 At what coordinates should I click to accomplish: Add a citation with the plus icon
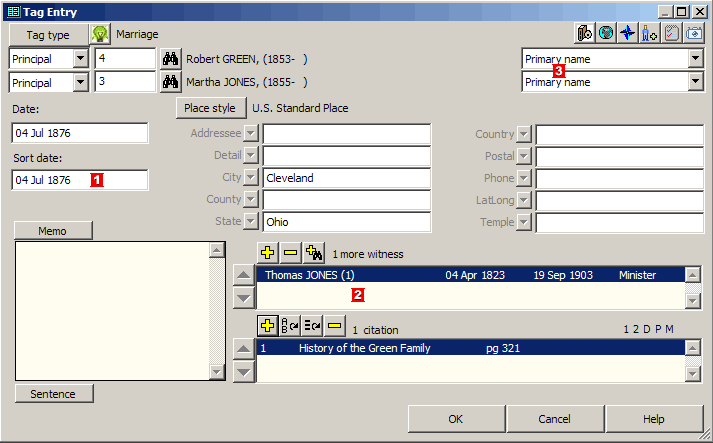coord(267,326)
